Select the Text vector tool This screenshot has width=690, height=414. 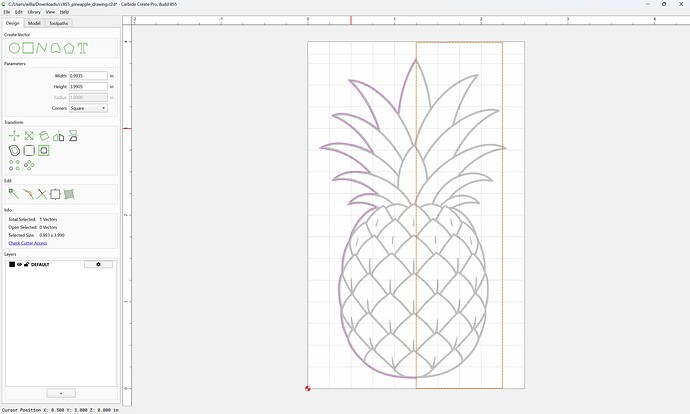[83, 48]
